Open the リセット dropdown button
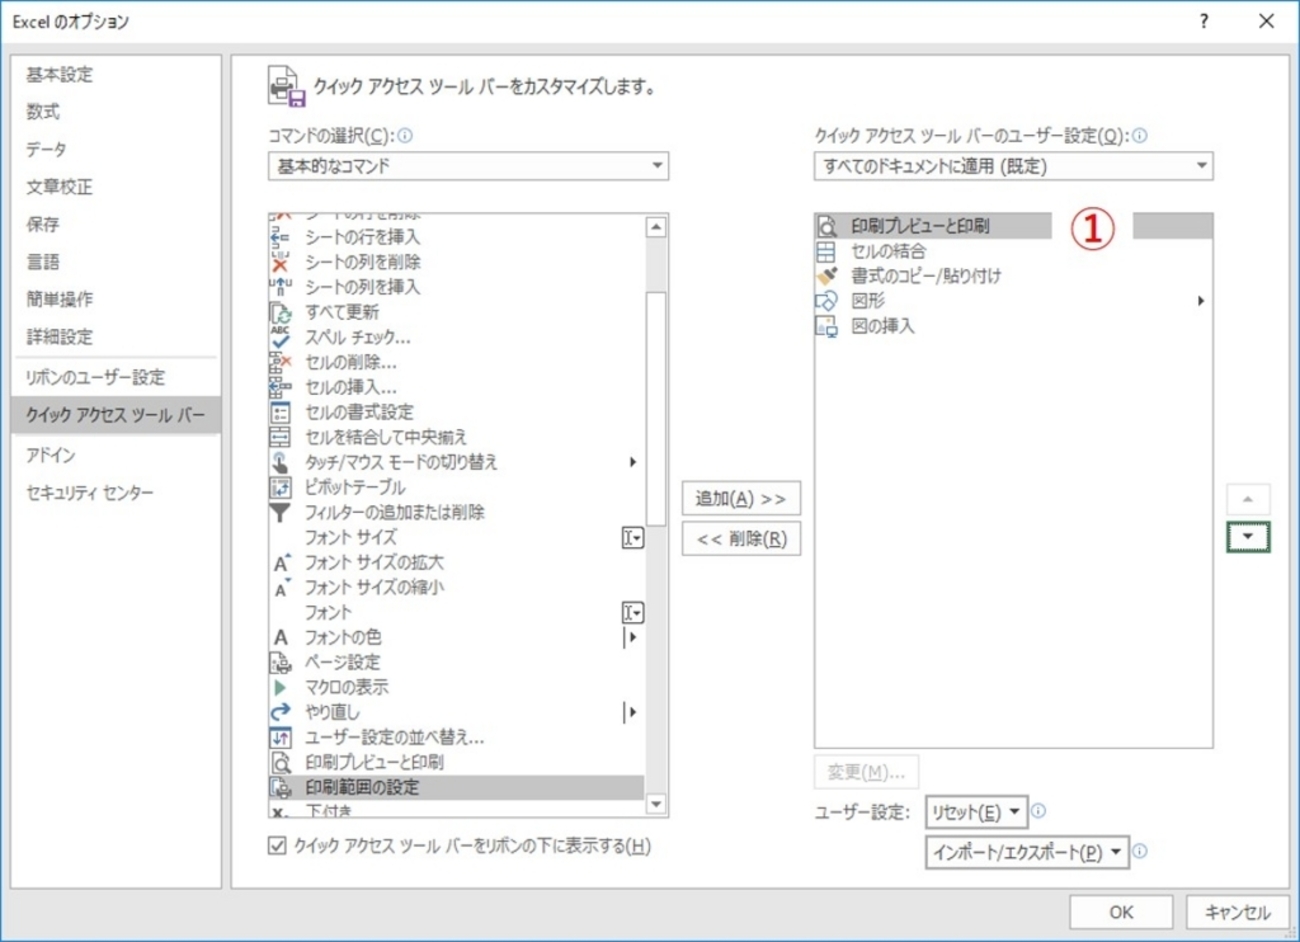 pos(976,812)
